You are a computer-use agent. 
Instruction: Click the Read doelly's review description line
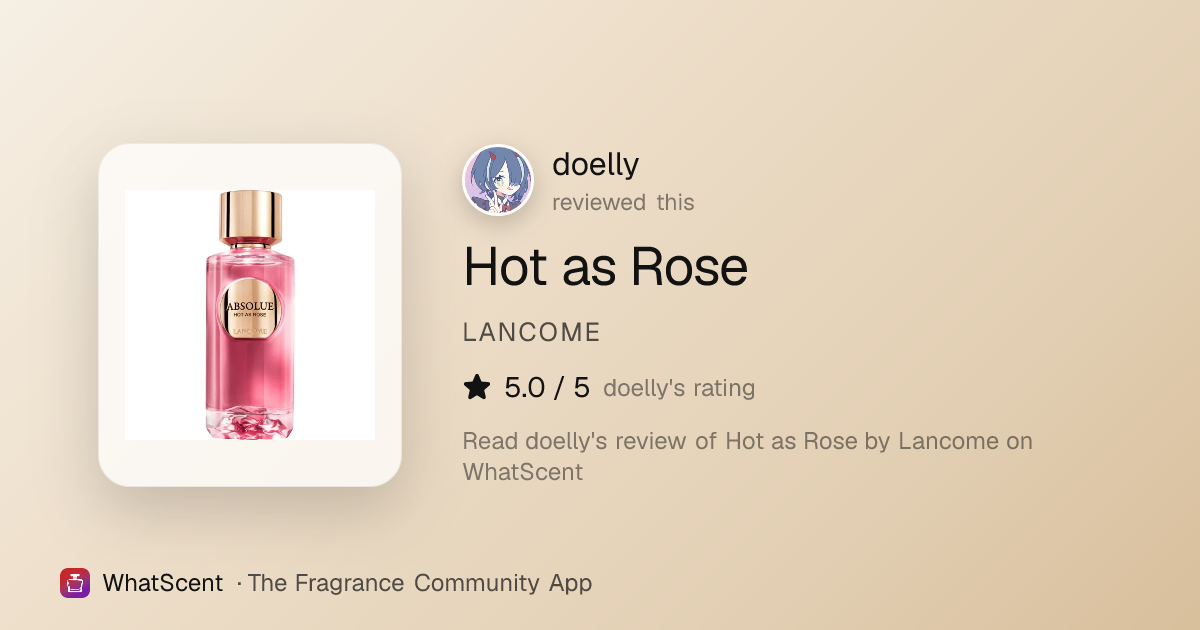coord(748,456)
